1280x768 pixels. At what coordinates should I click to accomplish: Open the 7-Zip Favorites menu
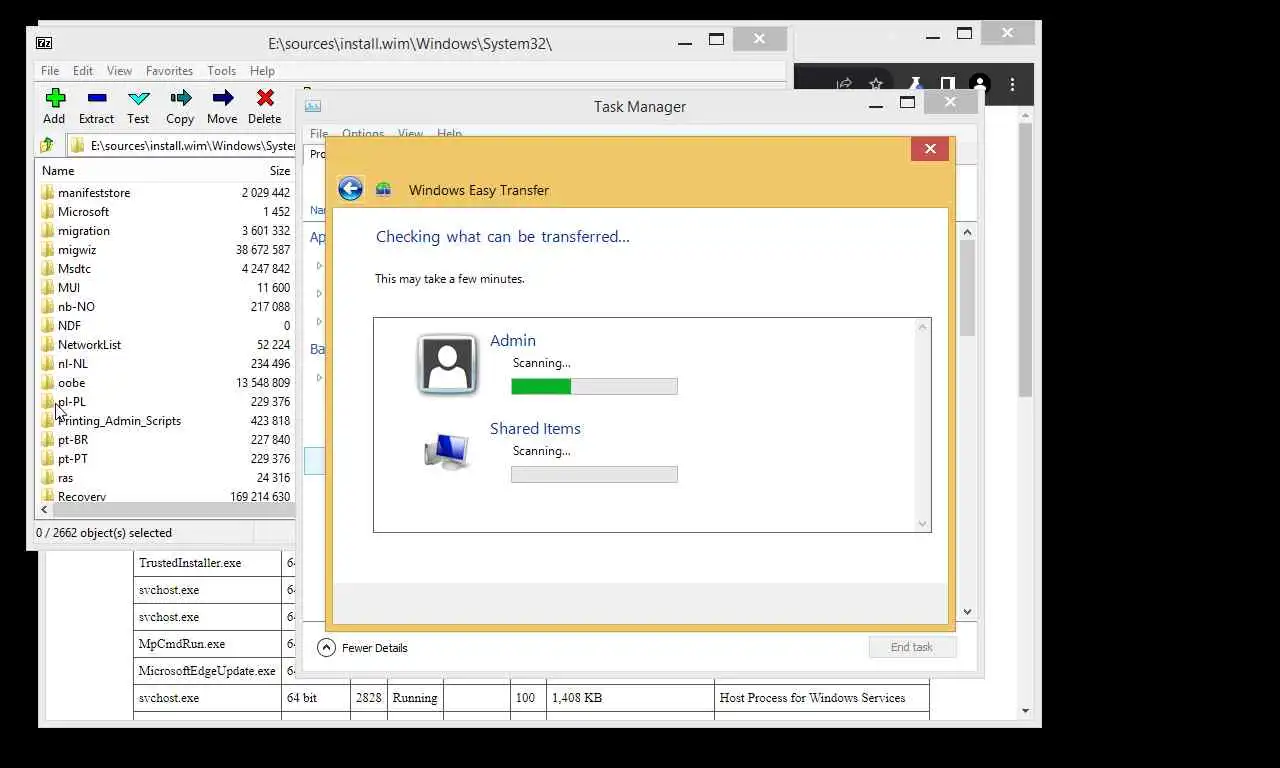click(169, 71)
